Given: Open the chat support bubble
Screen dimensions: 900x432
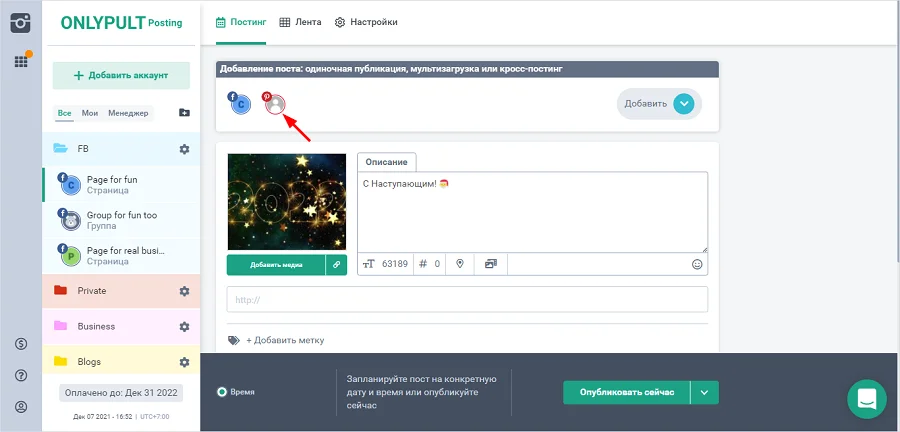Looking at the screenshot, I should pyautogui.click(x=866, y=398).
